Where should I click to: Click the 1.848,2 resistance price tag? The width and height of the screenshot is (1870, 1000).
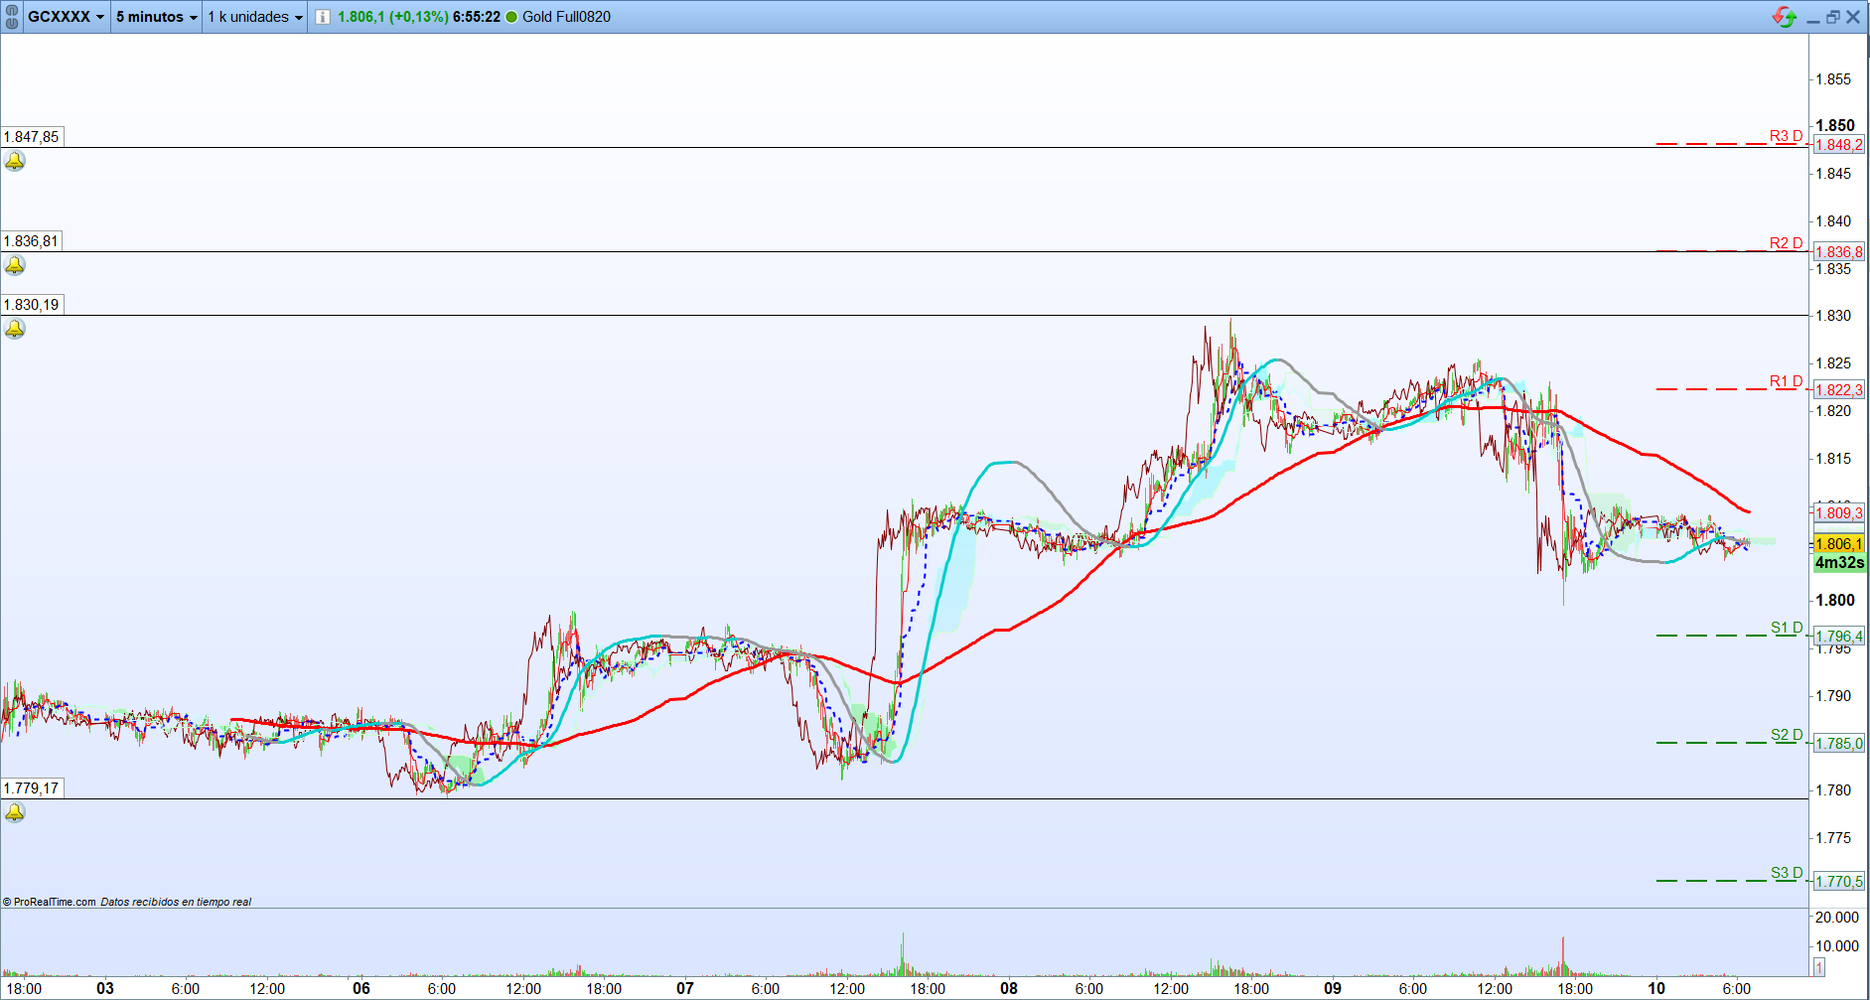[1839, 145]
